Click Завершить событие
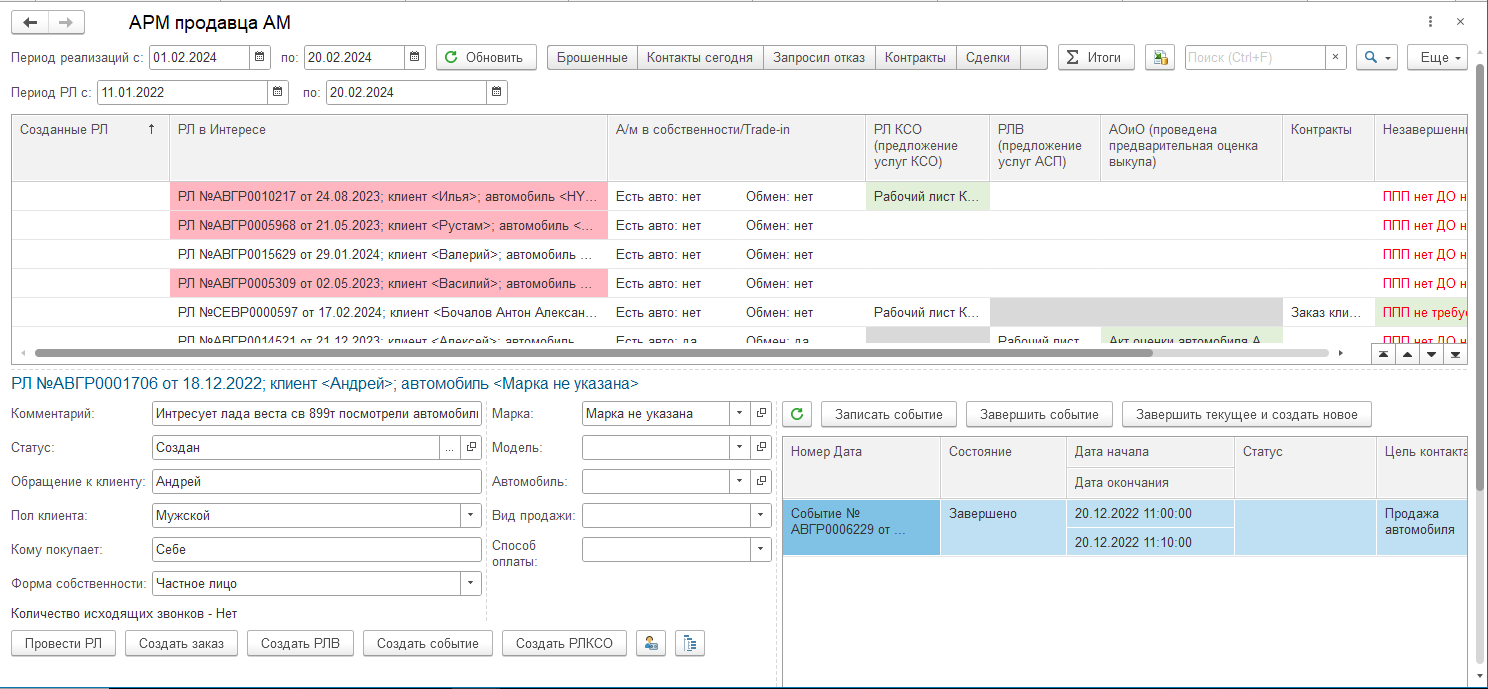 (1039, 413)
